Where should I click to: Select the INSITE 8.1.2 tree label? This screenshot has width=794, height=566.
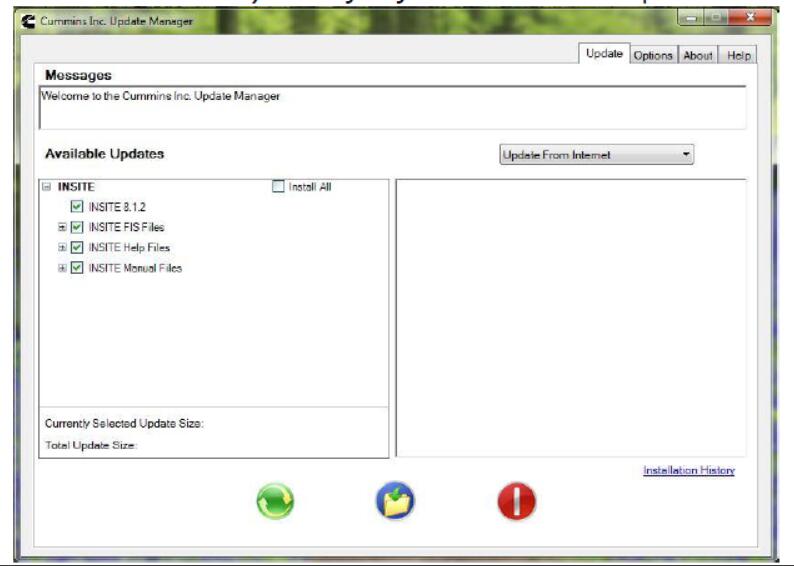[x=117, y=207]
